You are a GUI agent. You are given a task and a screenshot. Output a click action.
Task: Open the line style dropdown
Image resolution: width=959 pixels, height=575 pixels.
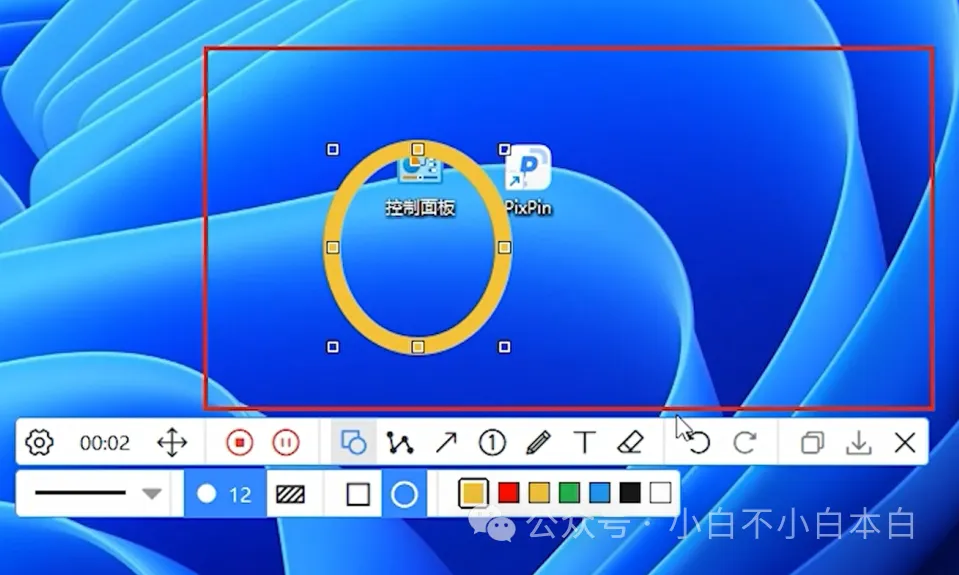[x=152, y=494]
